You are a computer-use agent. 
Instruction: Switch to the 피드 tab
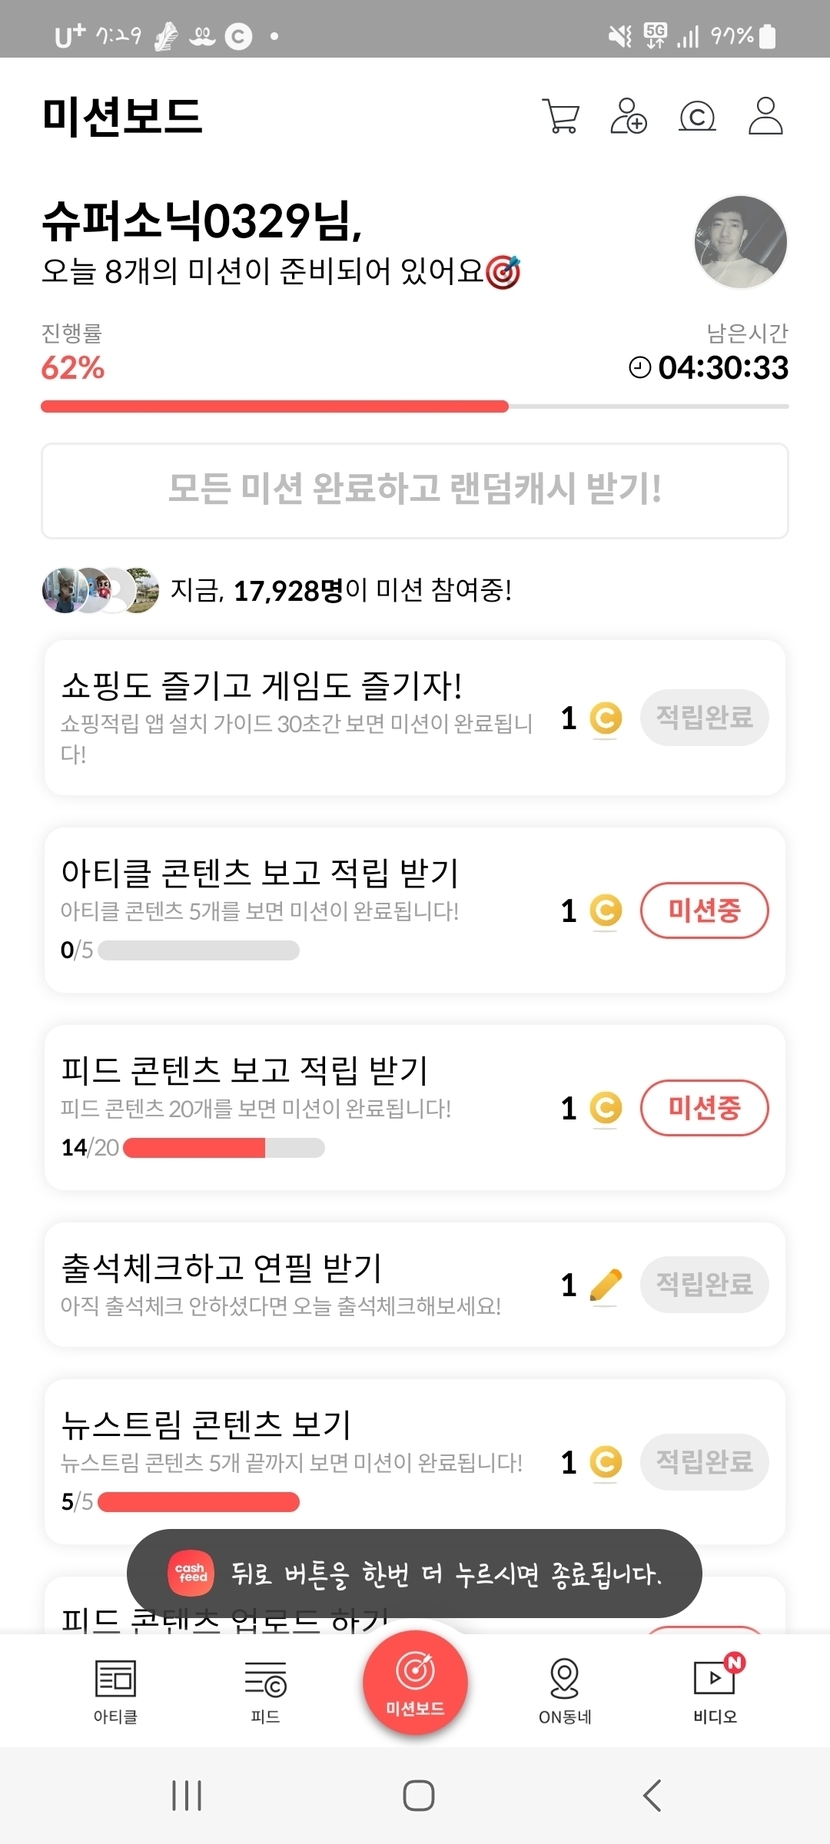pyautogui.click(x=265, y=1690)
